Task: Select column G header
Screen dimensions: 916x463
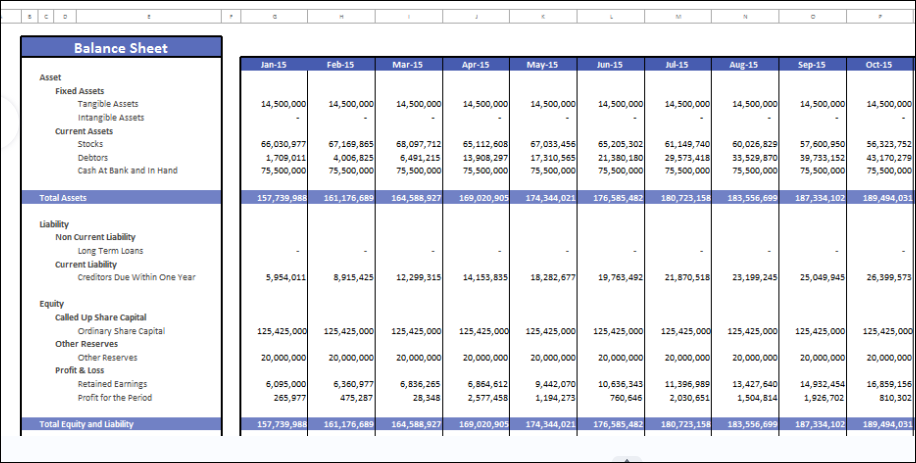Action: click(274, 16)
